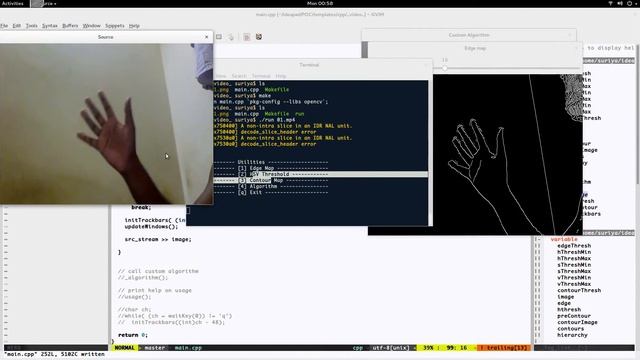Open the Buffers menu in GVim
Viewport: 640px width, 360px height.
tap(70, 26)
